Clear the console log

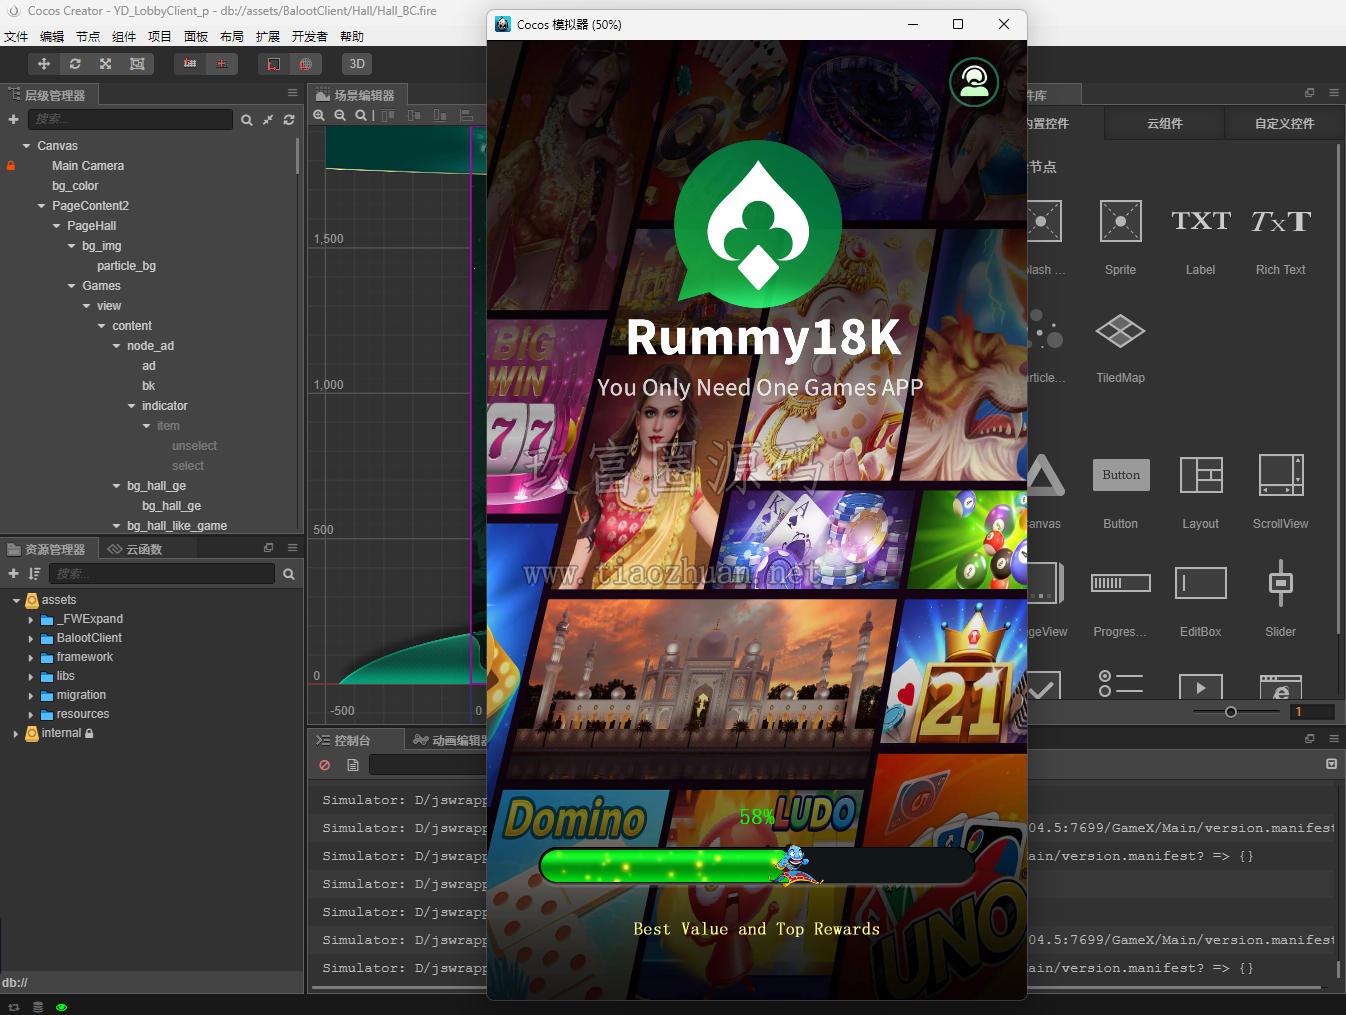point(324,765)
